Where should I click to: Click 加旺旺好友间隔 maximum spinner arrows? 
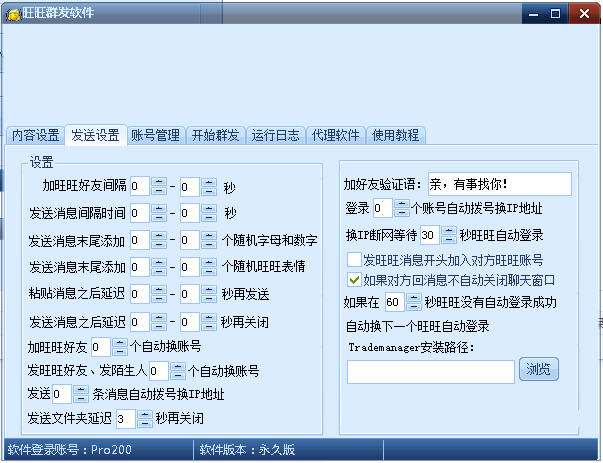click(209, 187)
